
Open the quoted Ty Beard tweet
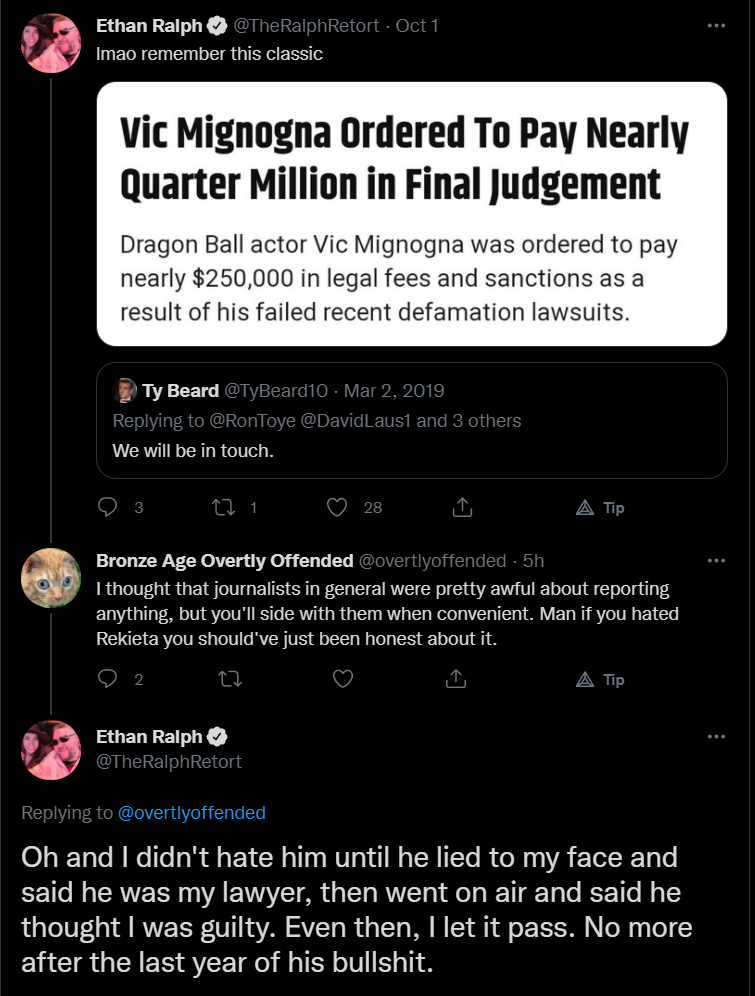[411, 421]
